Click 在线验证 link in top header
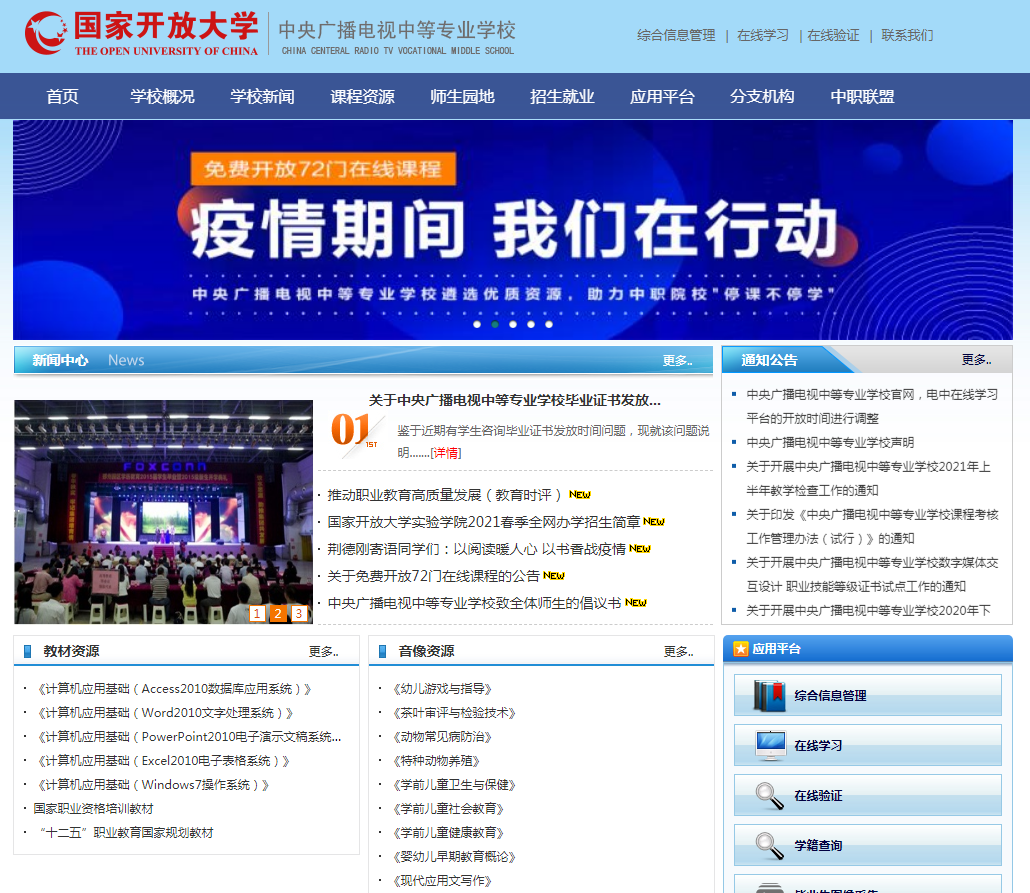Screen dimensions: 1030x893 tap(833, 35)
